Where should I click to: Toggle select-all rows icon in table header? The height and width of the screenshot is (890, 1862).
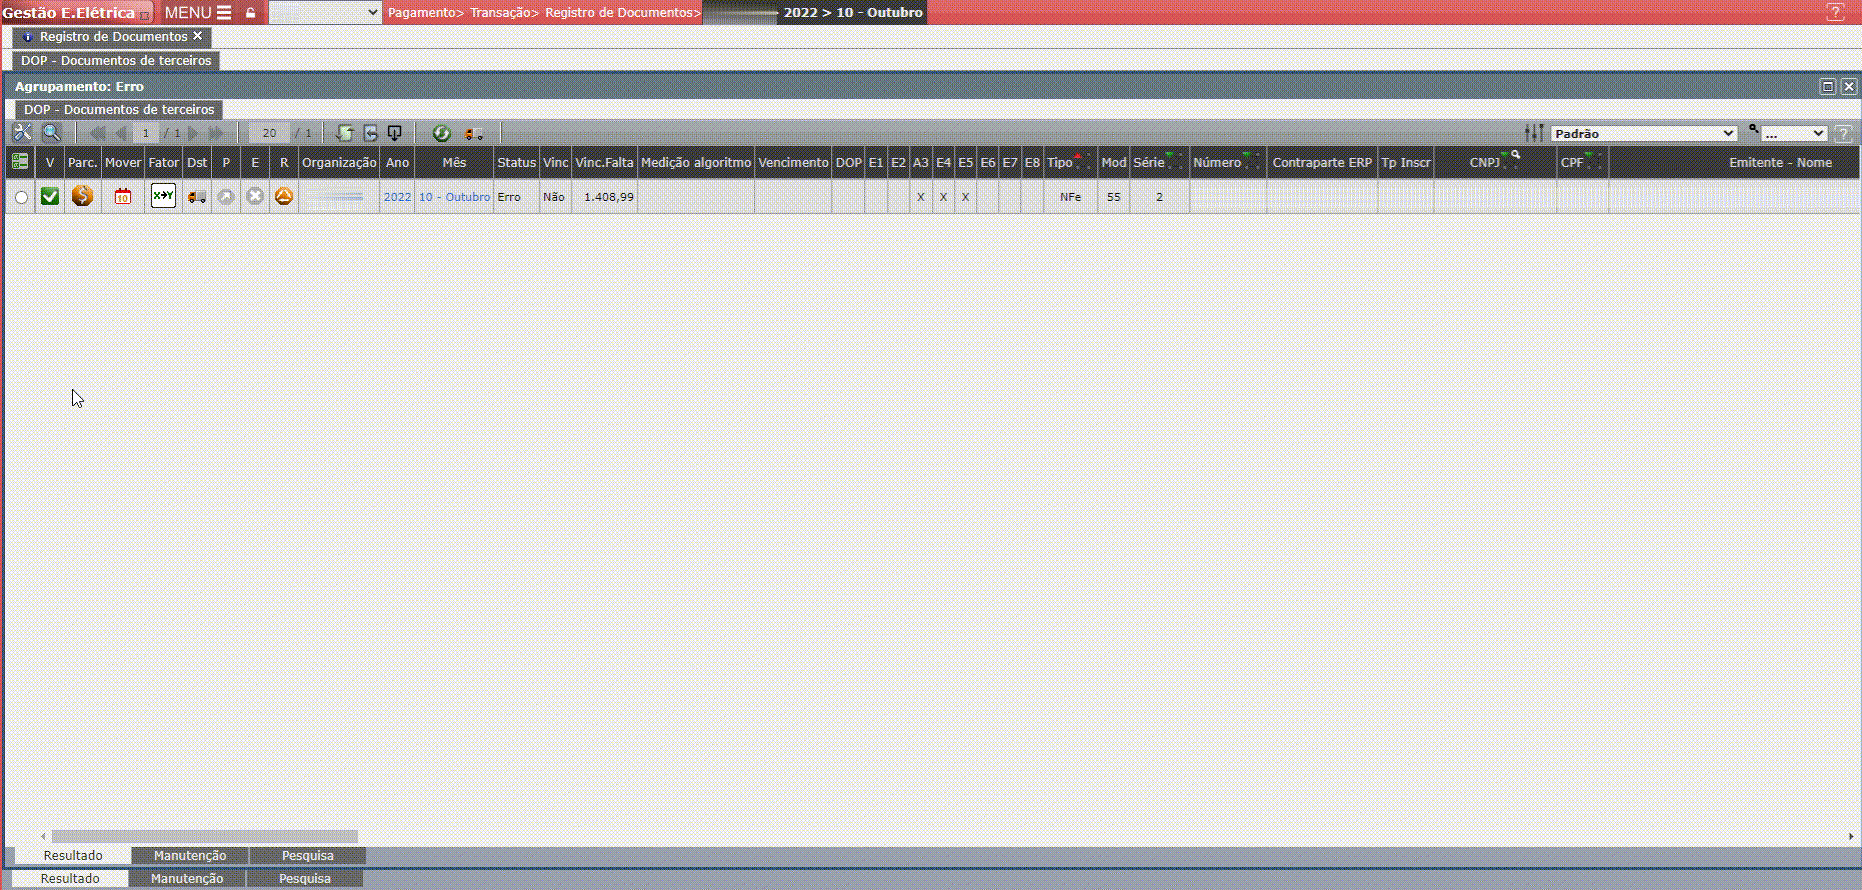(x=20, y=162)
